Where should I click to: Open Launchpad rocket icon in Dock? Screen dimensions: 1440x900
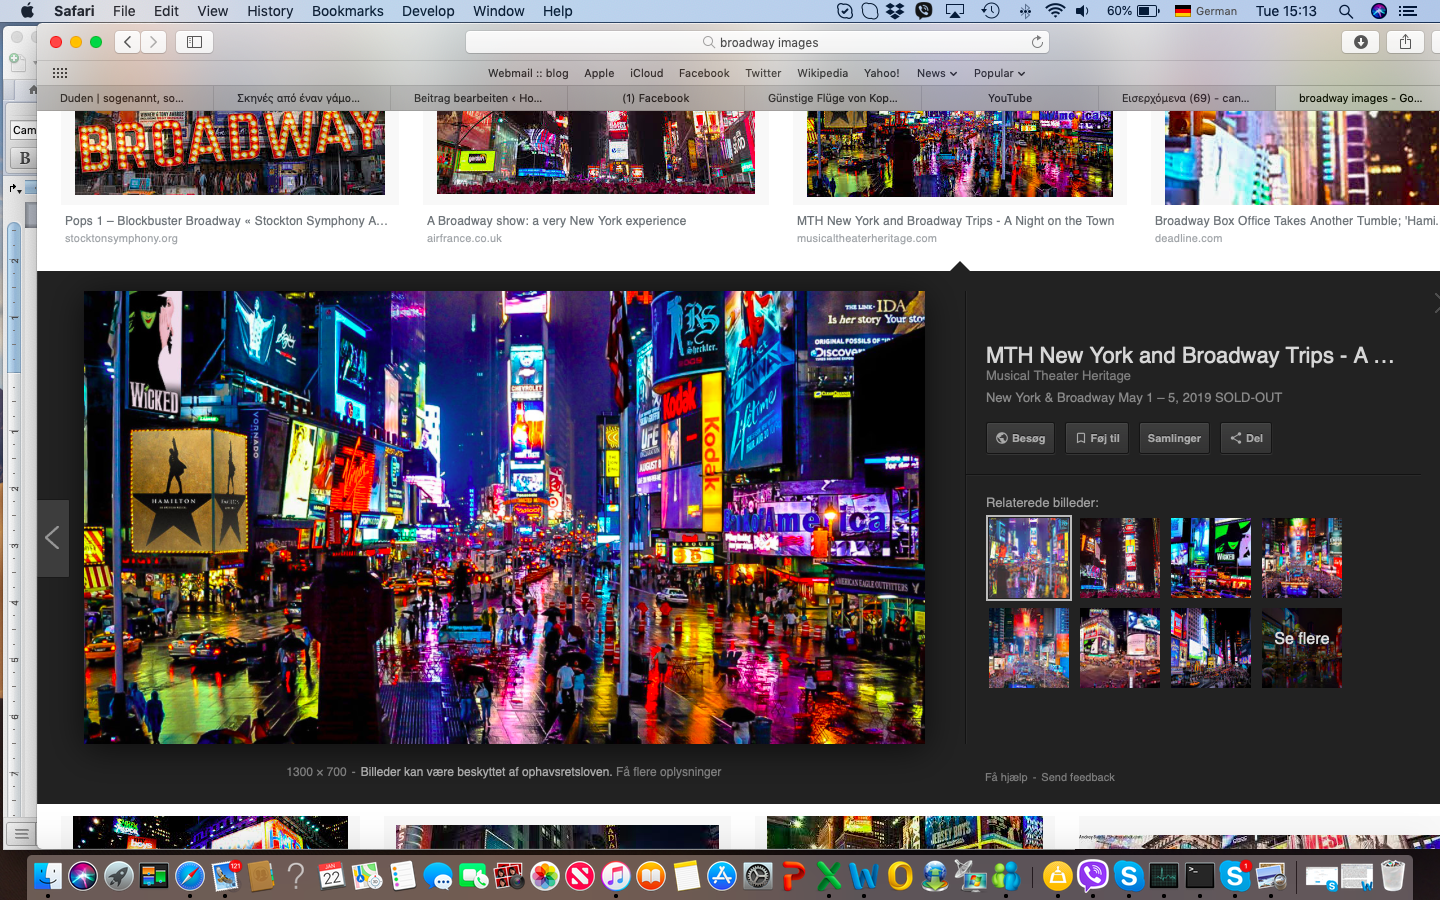click(x=118, y=877)
